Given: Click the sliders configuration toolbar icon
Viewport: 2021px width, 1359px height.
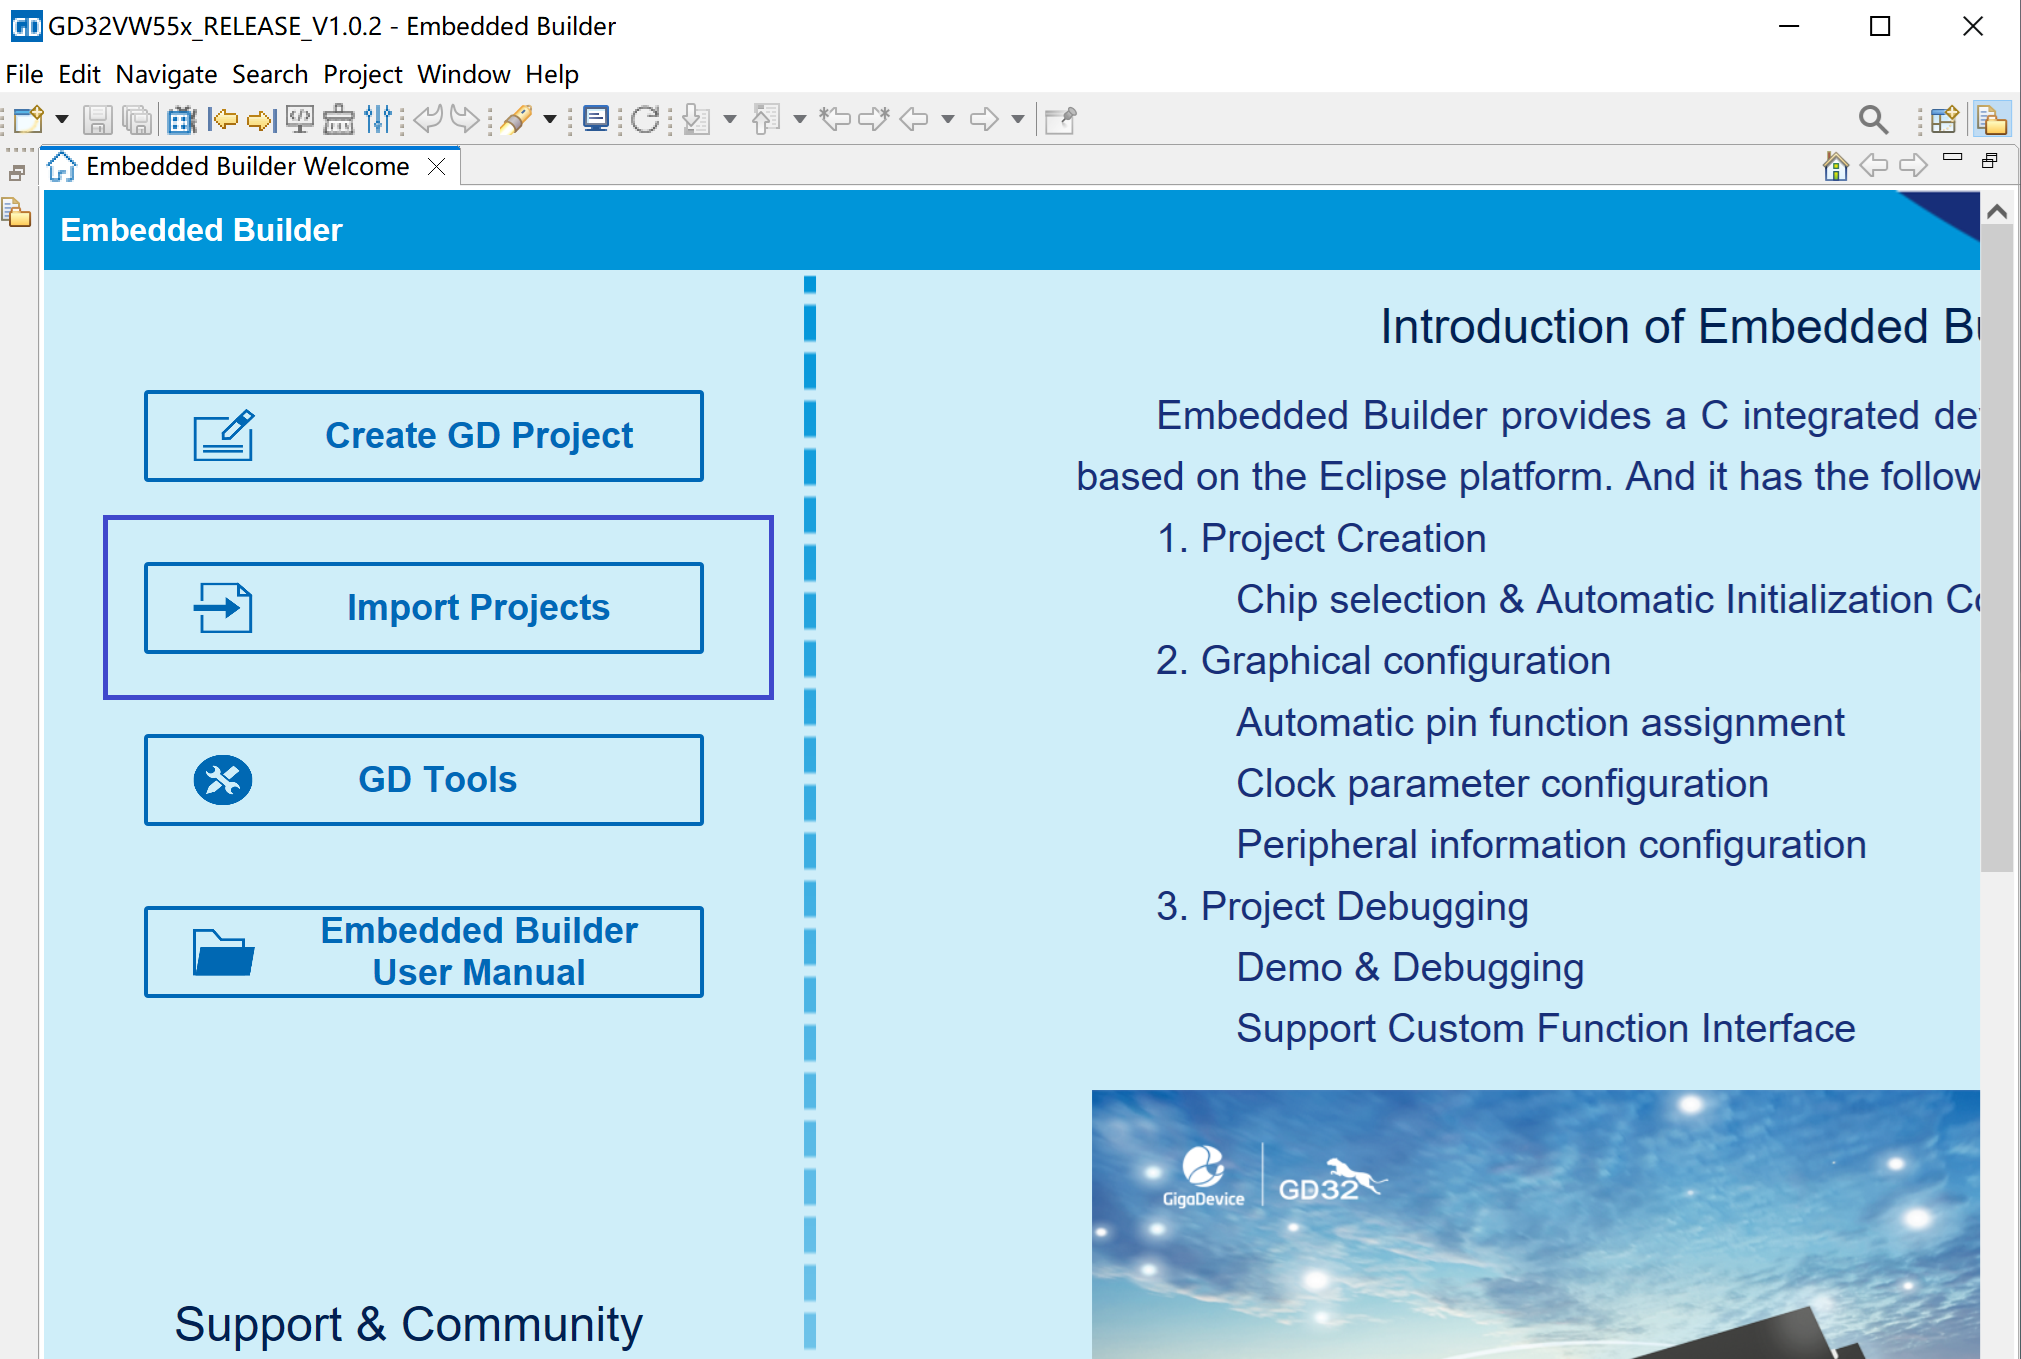Looking at the screenshot, I should [378, 120].
